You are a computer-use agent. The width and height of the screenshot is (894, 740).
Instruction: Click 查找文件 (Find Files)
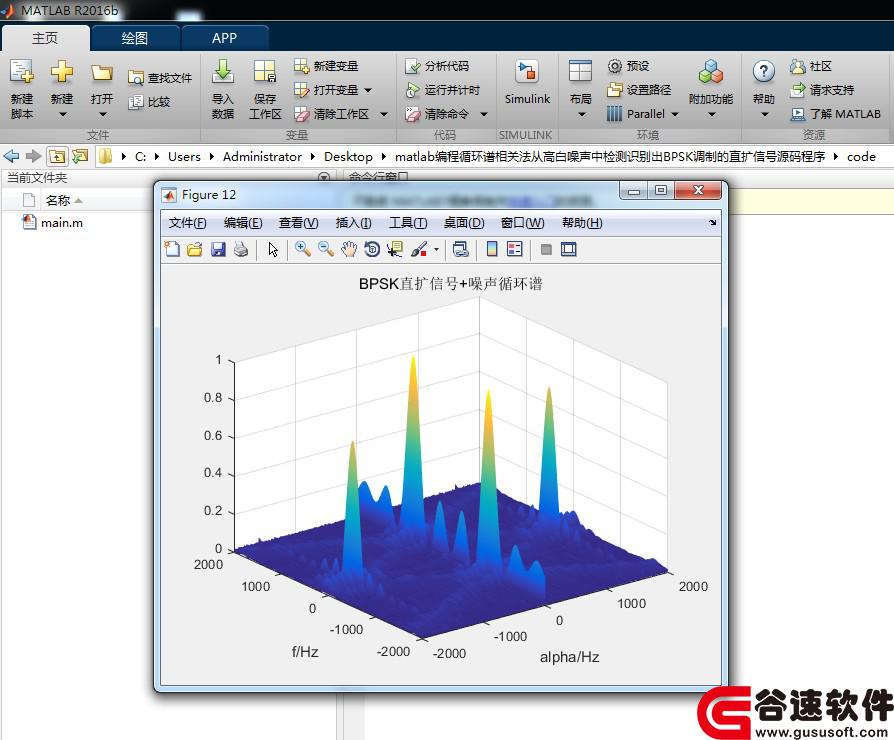tap(160, 78)
